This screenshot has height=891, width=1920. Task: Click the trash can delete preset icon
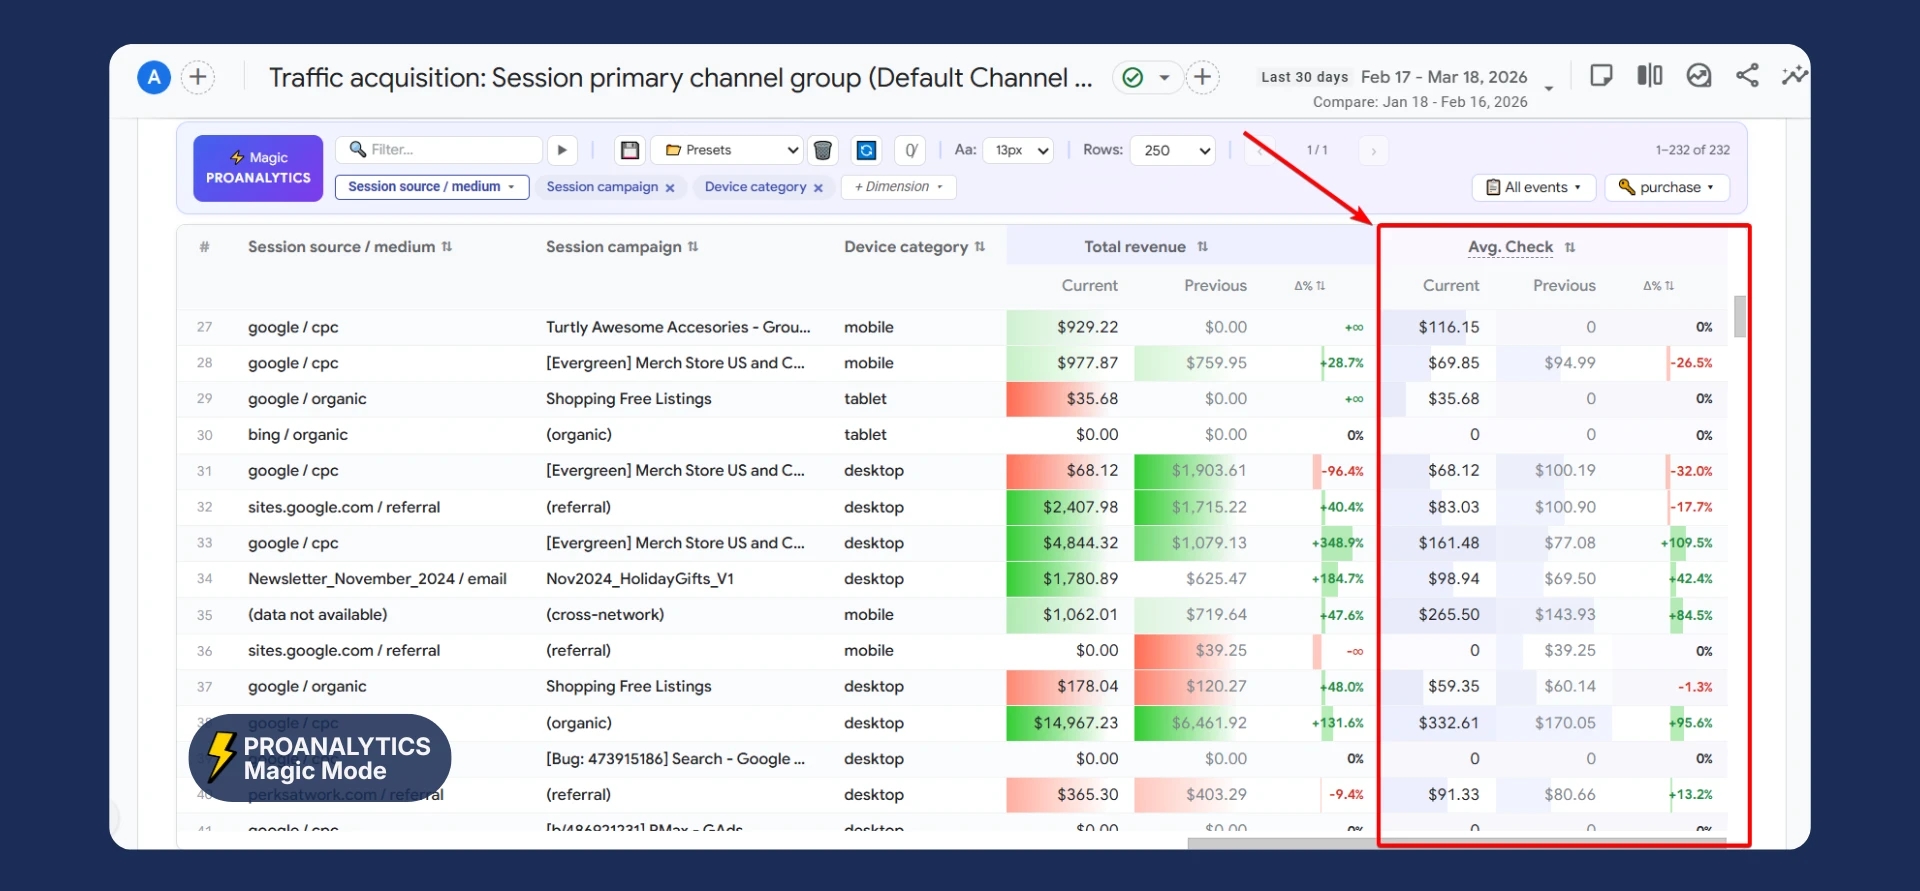tap(822, 150)
